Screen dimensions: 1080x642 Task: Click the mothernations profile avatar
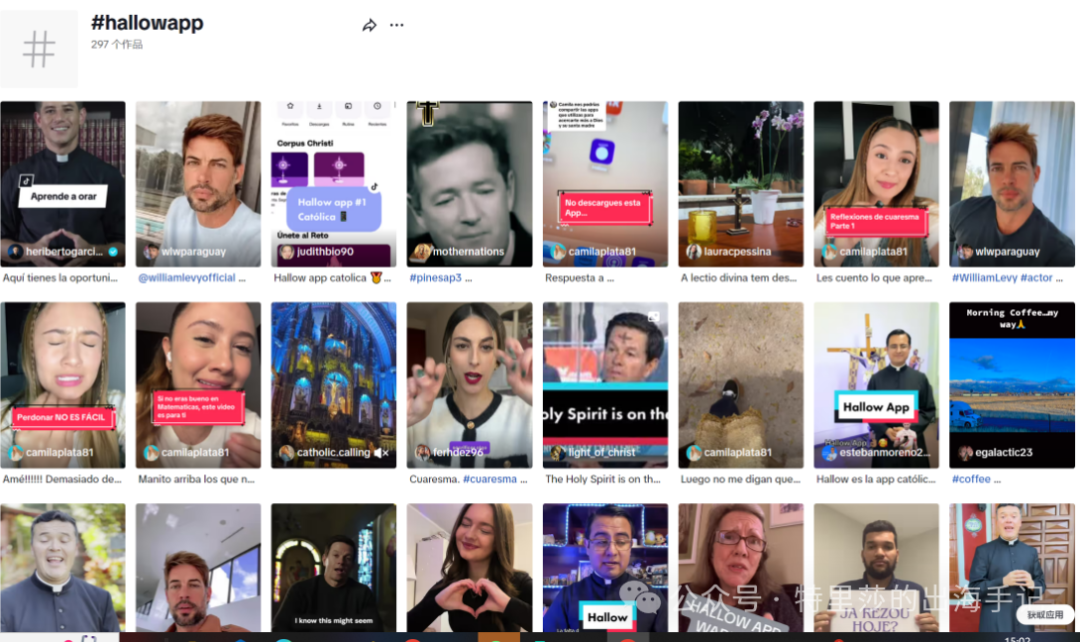point(422,252)
